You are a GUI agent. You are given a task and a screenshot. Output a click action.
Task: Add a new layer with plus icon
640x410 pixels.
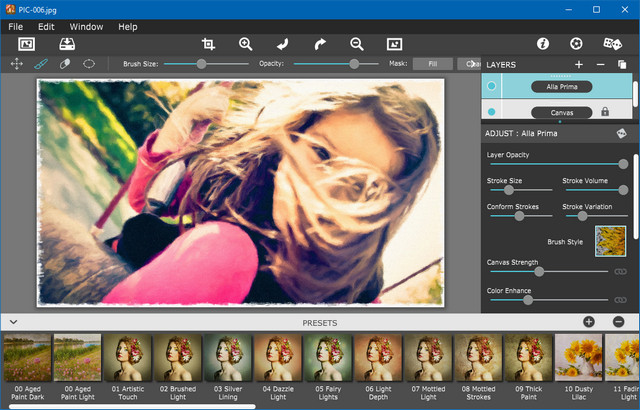[578, 64]
